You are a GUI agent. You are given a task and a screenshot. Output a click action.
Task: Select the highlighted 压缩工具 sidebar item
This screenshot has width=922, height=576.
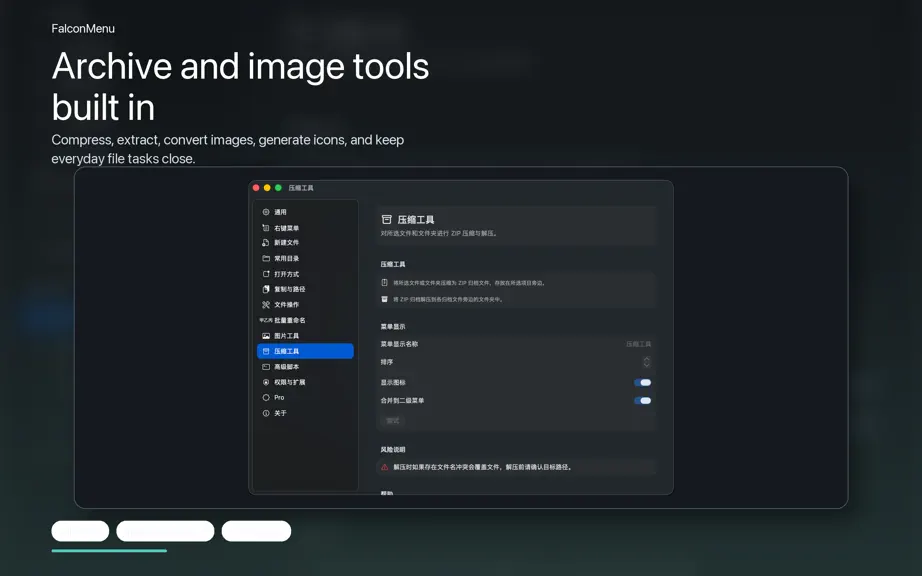click(x=305, y=351)
